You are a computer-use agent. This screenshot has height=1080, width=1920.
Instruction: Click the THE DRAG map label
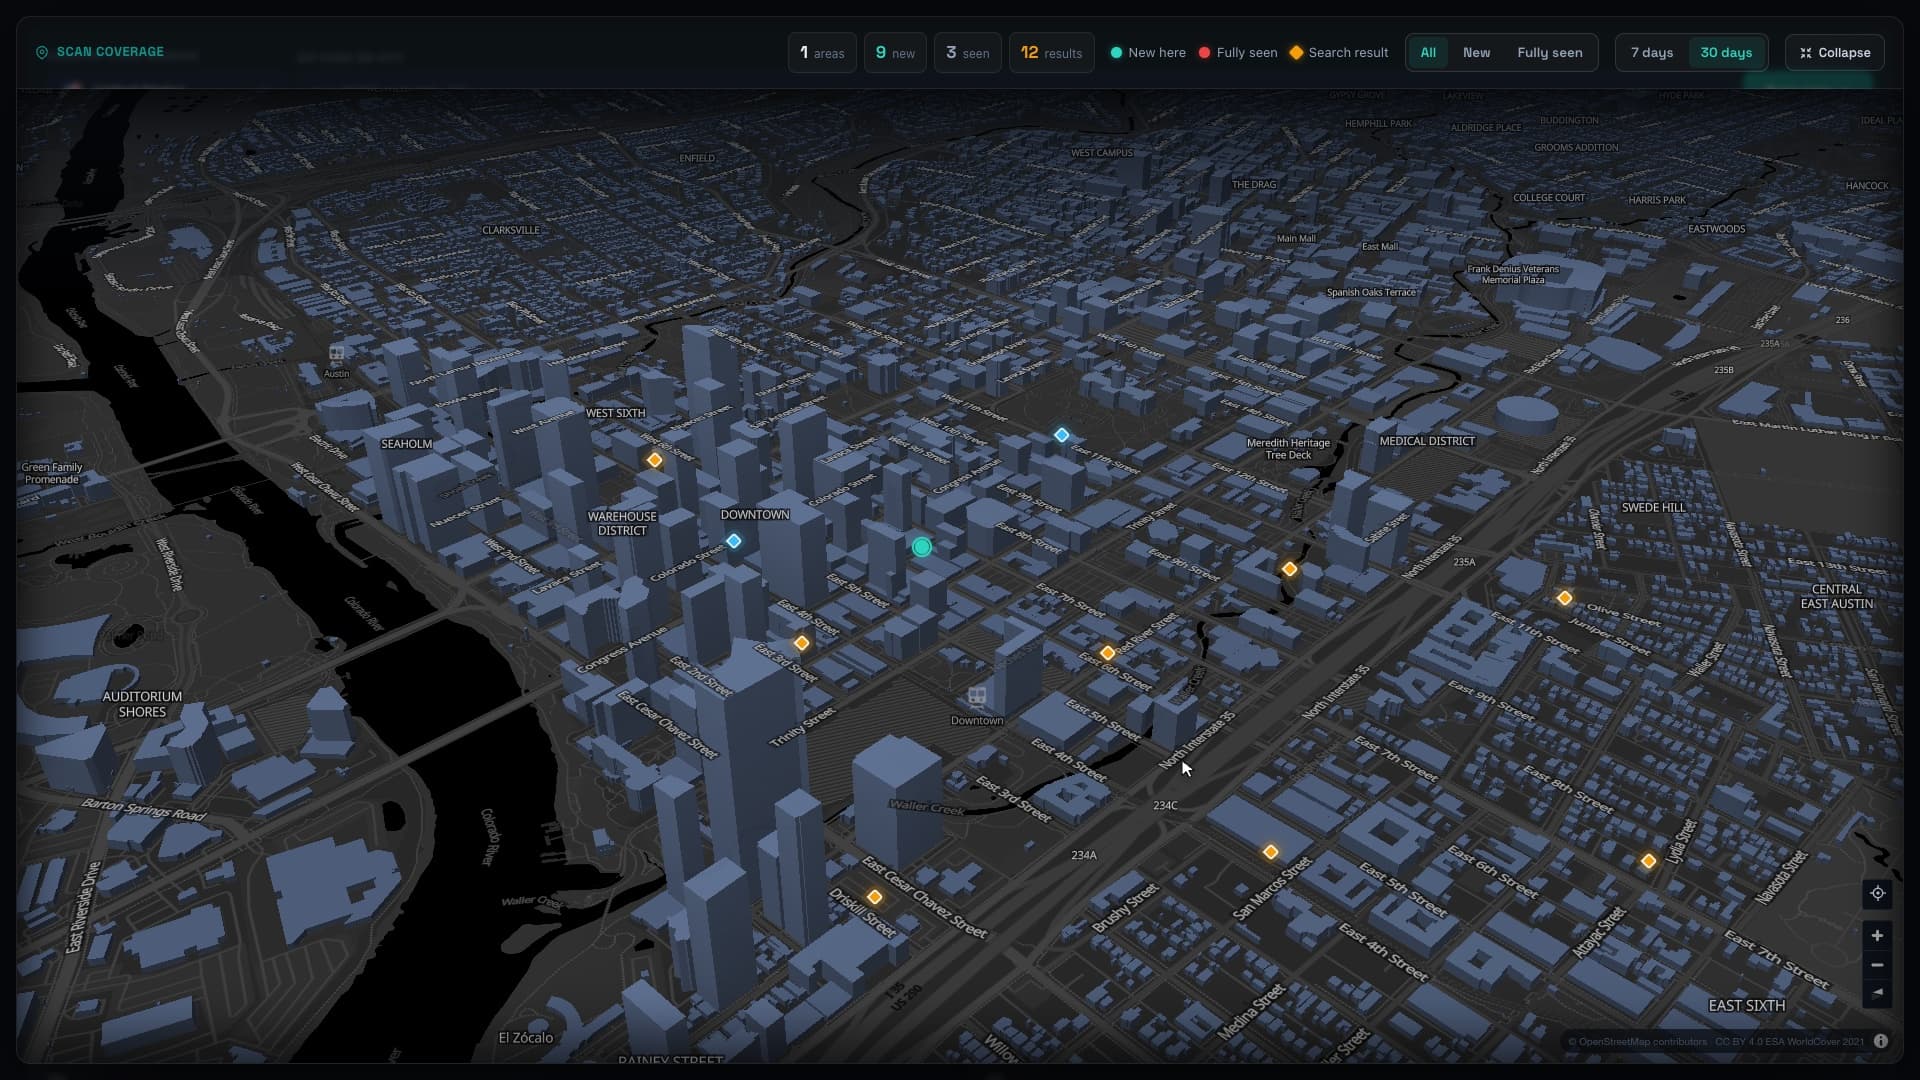(x=1254, y=185)
